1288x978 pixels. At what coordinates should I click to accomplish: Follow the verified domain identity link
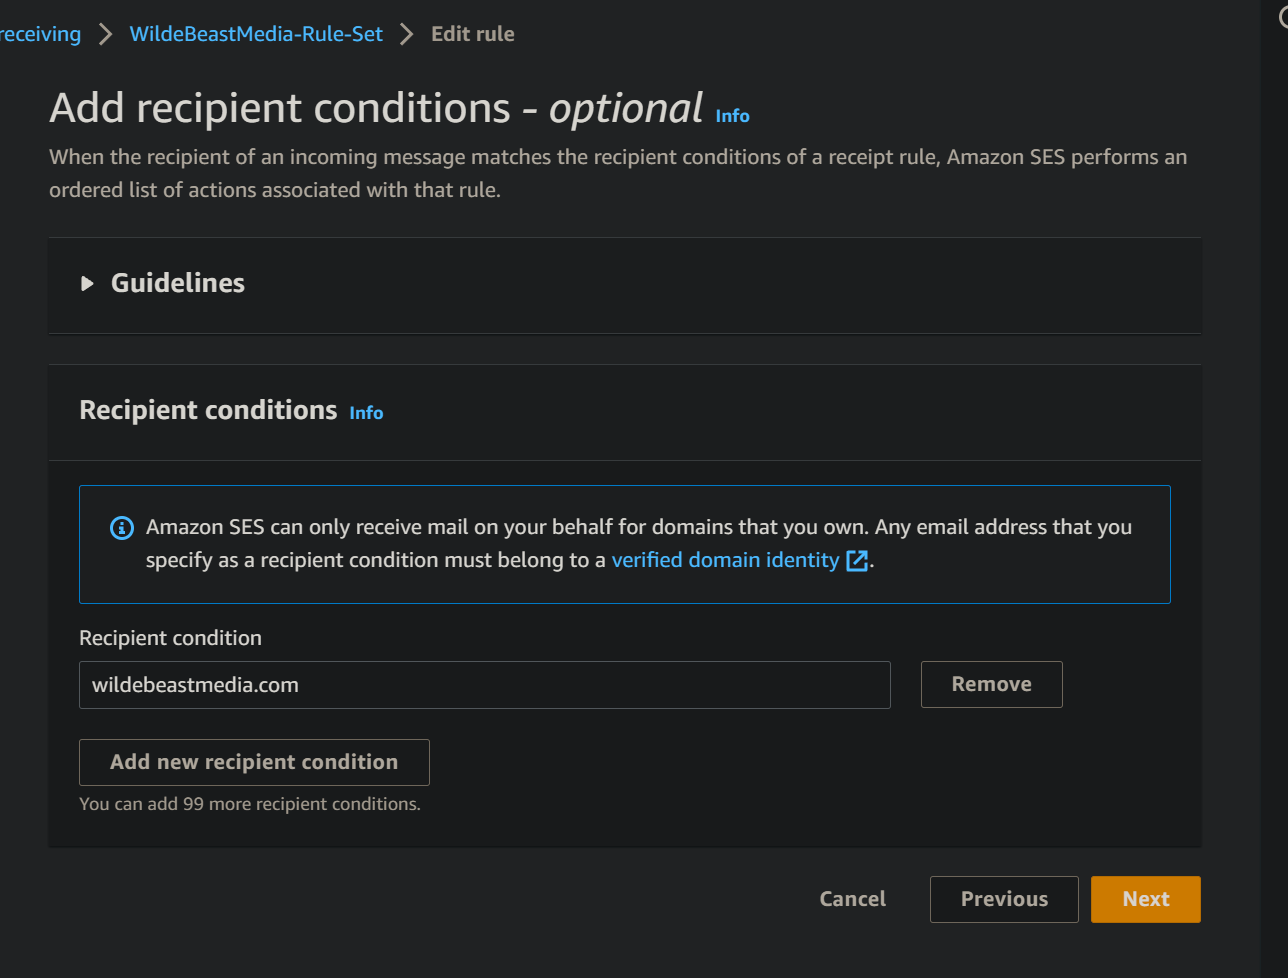click(x=725, y=561)
